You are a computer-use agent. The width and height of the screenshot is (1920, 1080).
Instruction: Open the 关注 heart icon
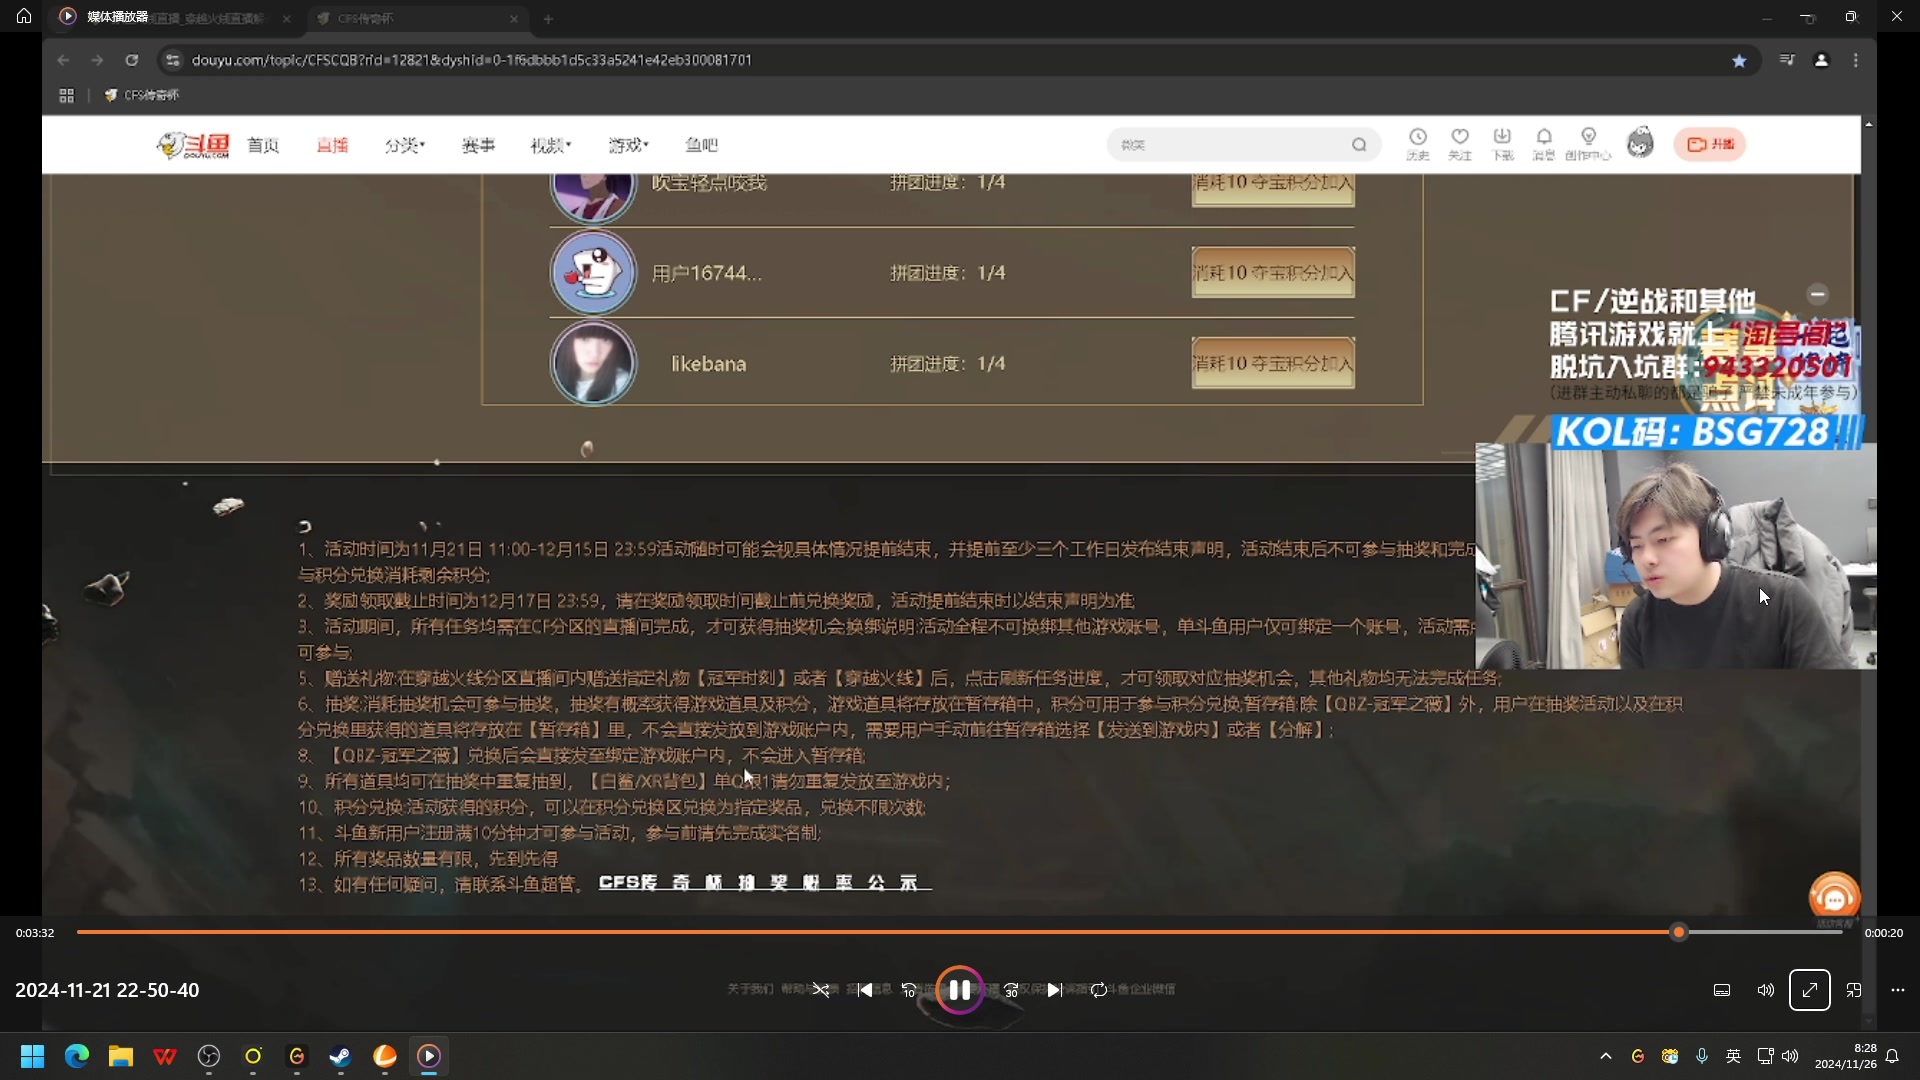pos(1460,144)
